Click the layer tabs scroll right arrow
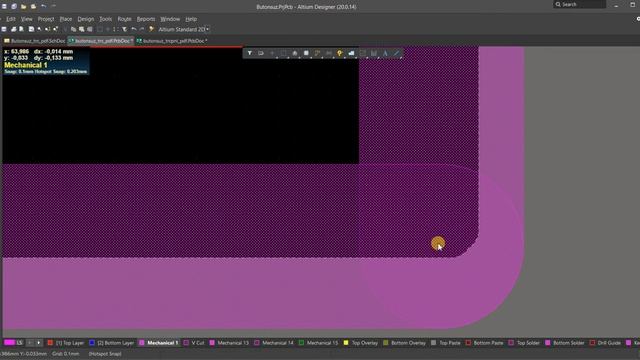The width and height of the screenshot is (640, 360). click(x=39, y=343)
